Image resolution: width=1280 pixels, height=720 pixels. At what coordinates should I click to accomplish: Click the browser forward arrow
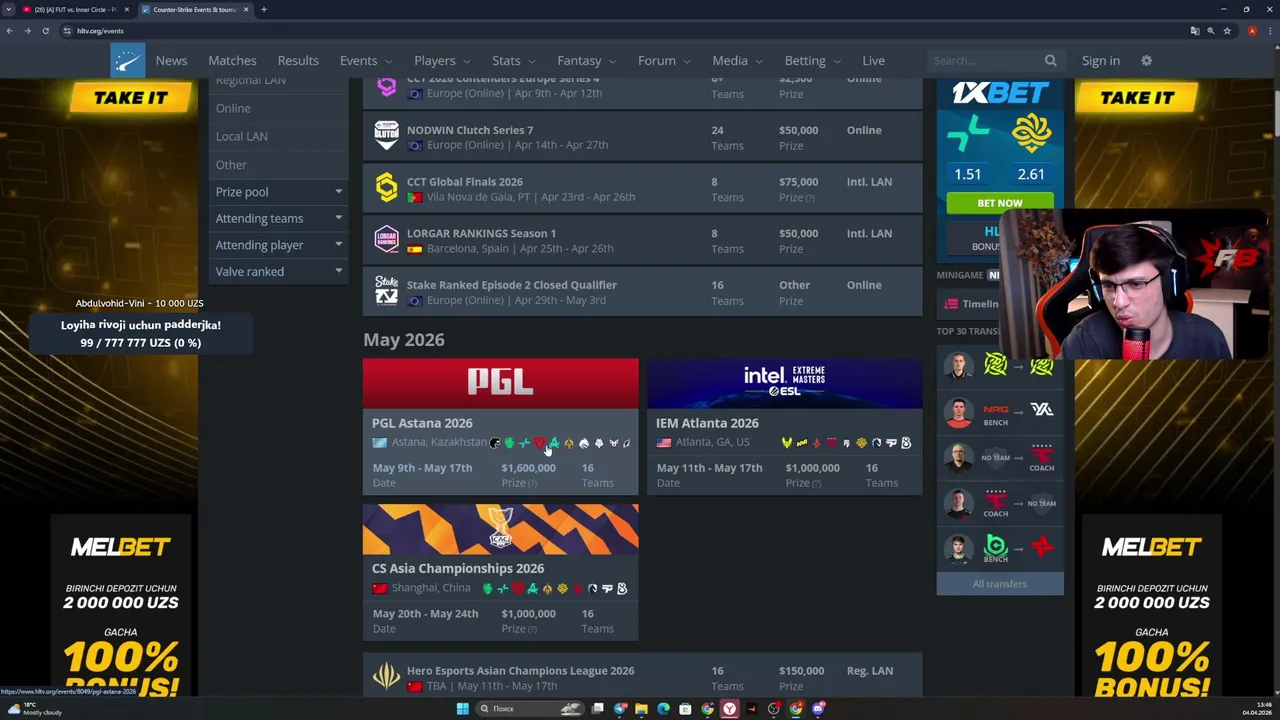(27, 31)
